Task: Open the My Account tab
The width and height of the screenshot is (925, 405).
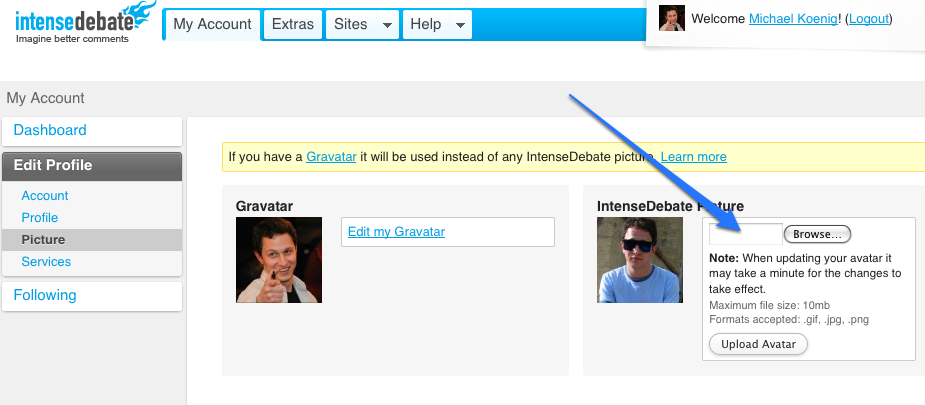Action: [211, 24]
